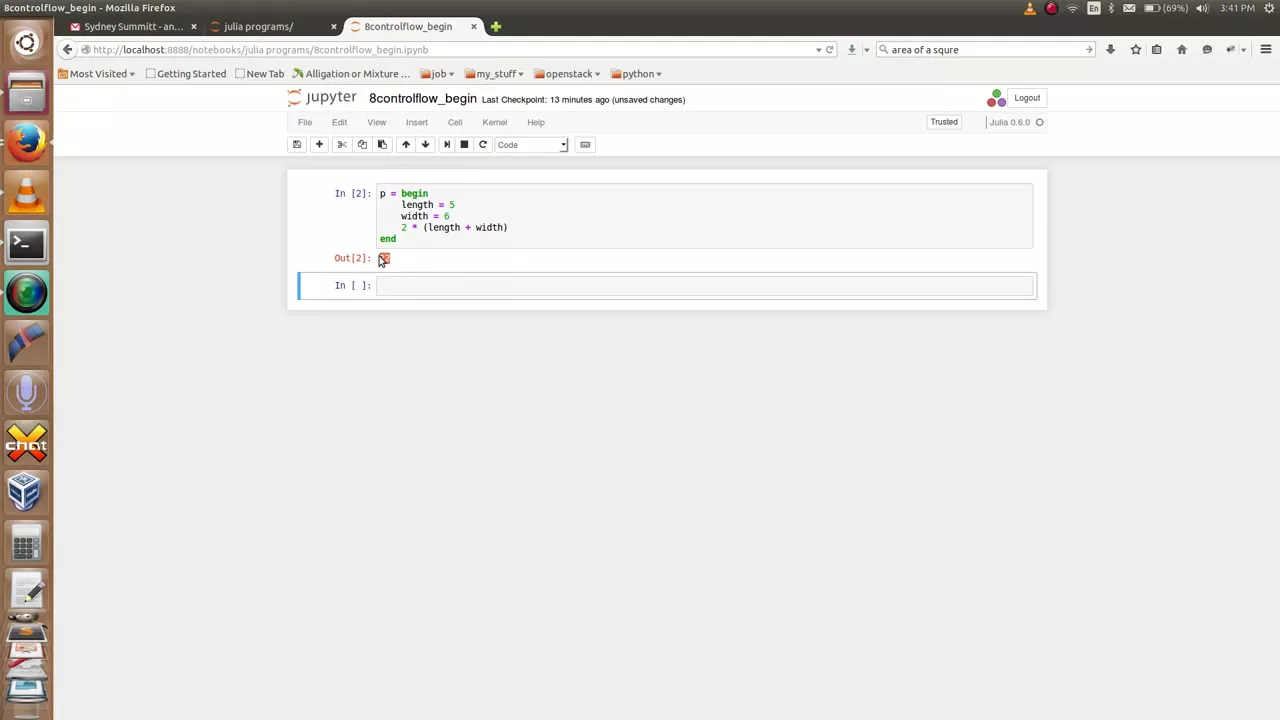Expand the openstack bookmarks folder

567,74
